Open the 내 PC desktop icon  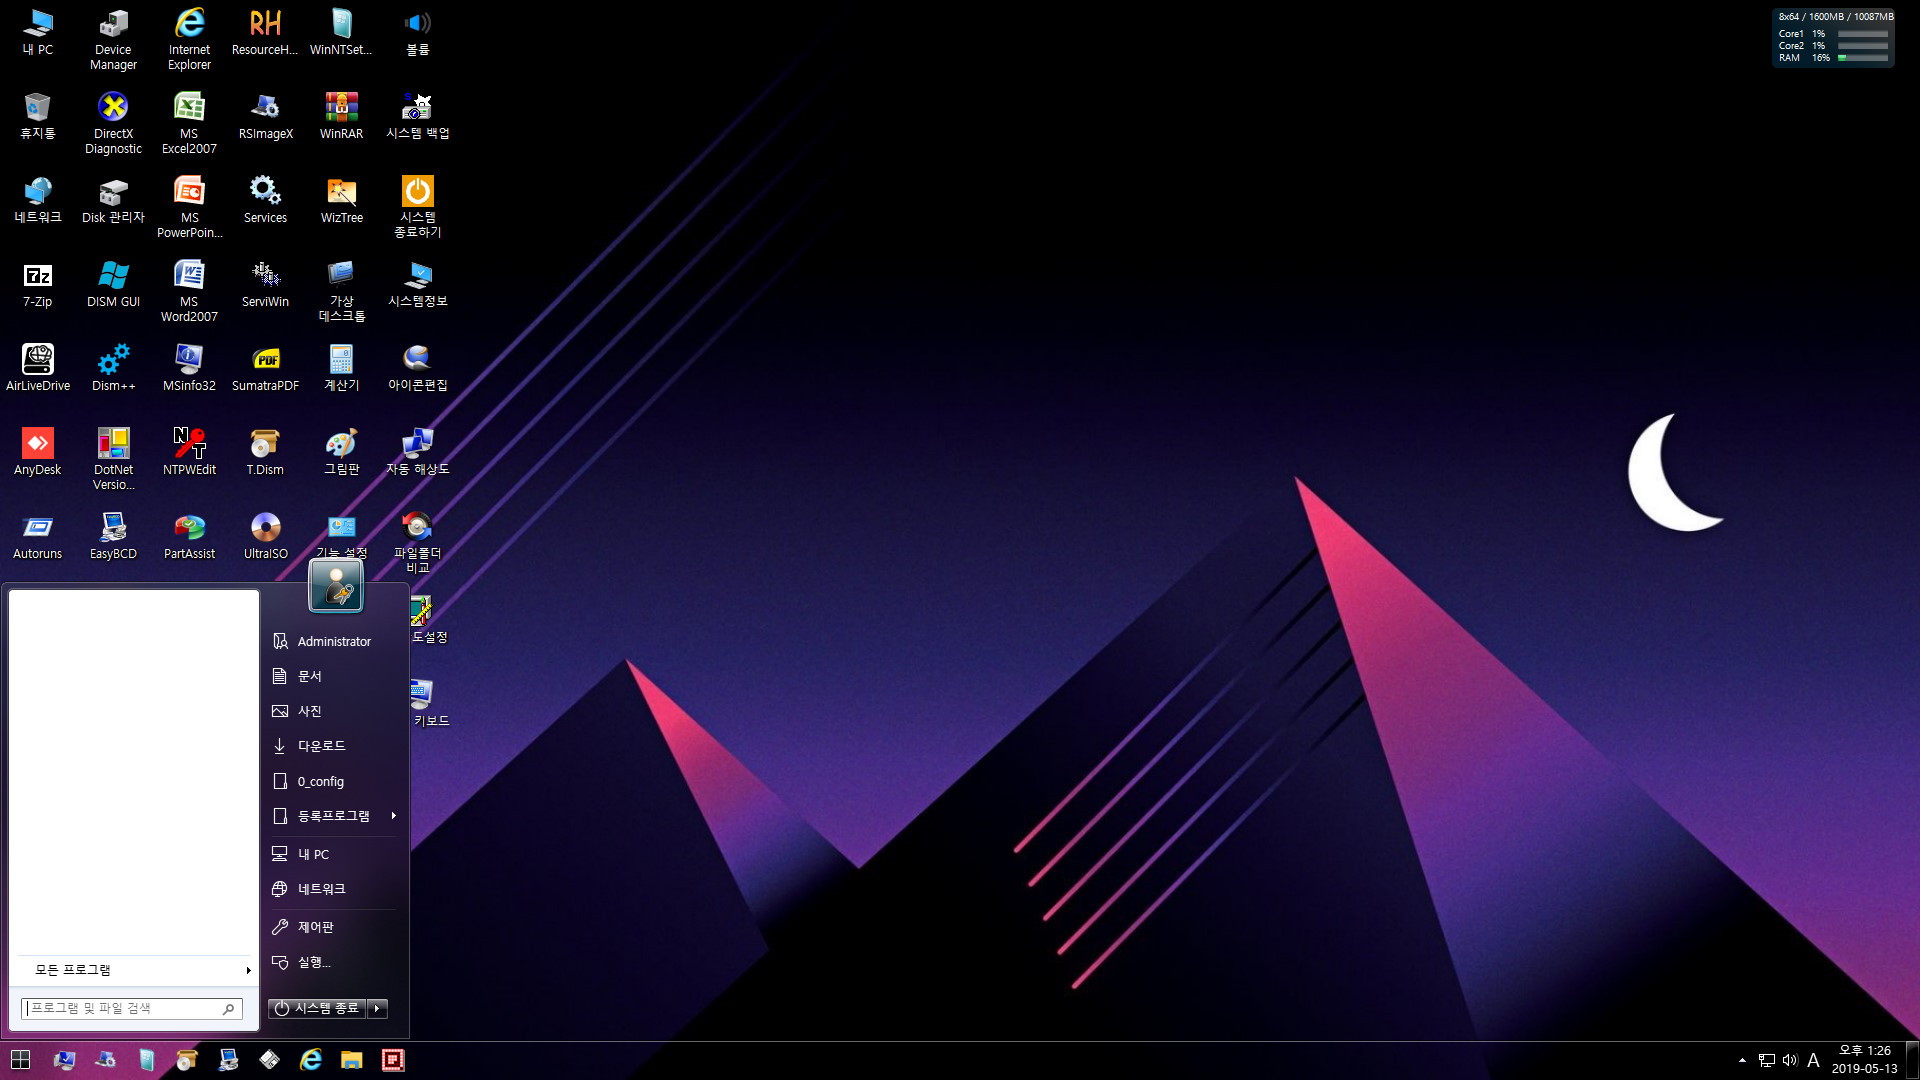click(38, 31)
